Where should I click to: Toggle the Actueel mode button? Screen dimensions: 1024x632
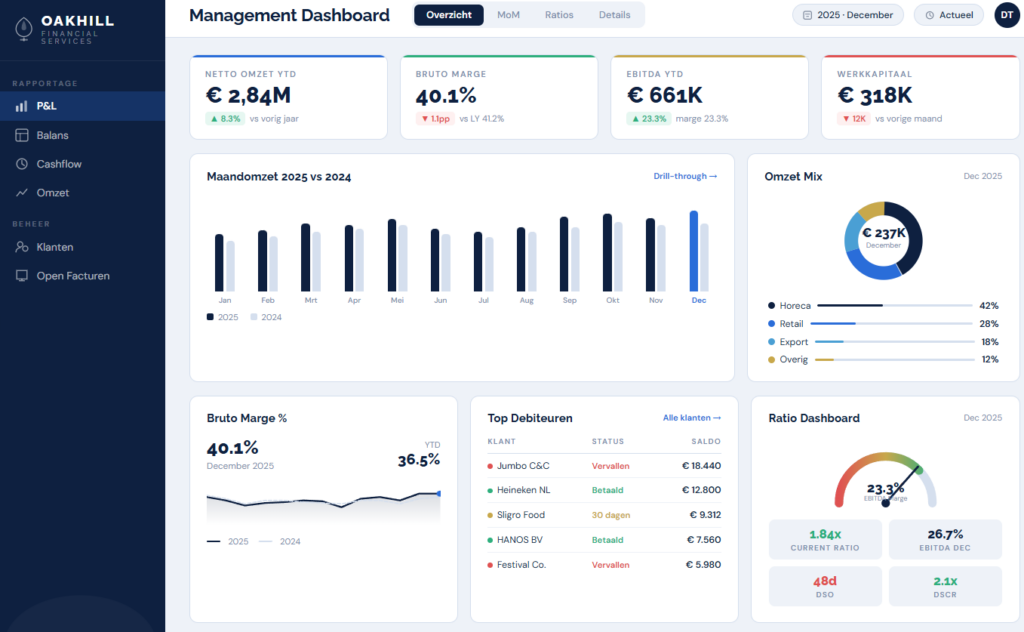pyautogui.click(x=948, y=15)
